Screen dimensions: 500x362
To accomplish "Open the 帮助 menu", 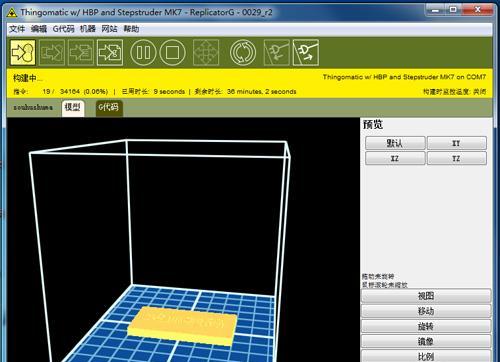I will tap(131, 29).
